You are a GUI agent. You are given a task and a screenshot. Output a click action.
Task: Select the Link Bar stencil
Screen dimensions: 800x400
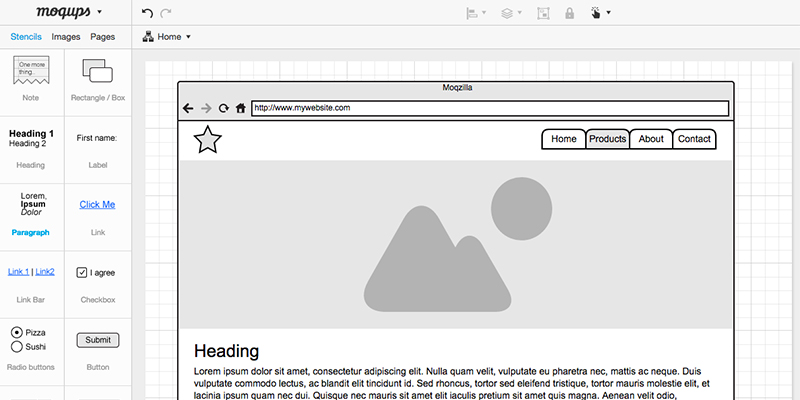point(31,284)
